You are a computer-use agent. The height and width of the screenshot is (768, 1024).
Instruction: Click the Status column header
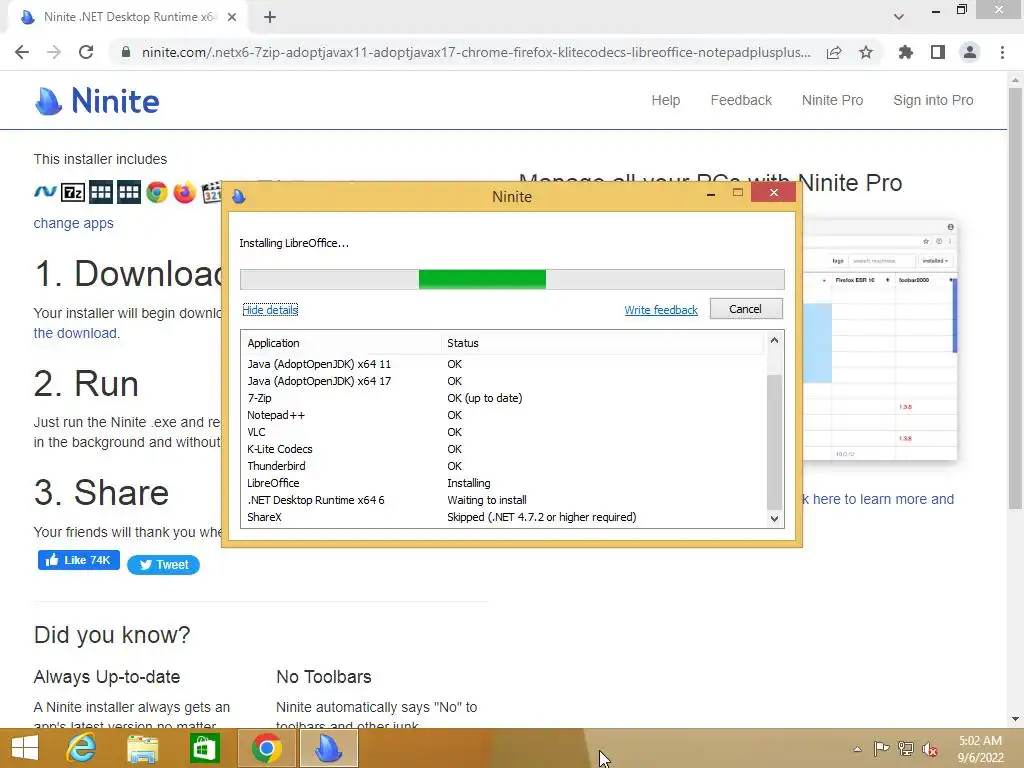[x=602, y=343]
